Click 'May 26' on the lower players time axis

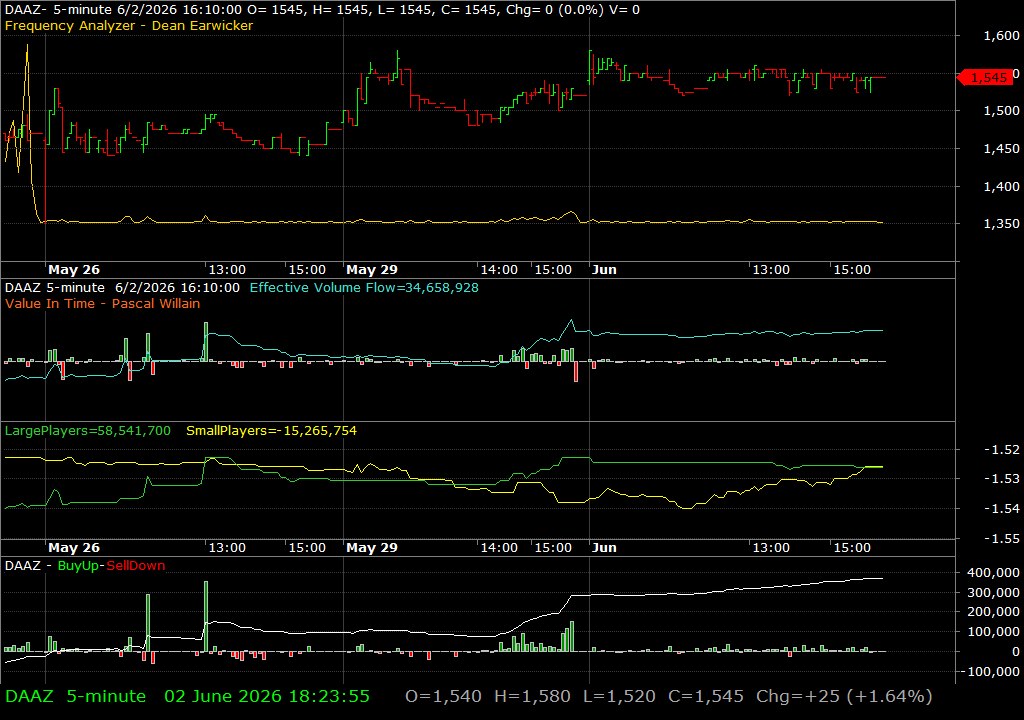pyautogui.click(x=74, y=548)
